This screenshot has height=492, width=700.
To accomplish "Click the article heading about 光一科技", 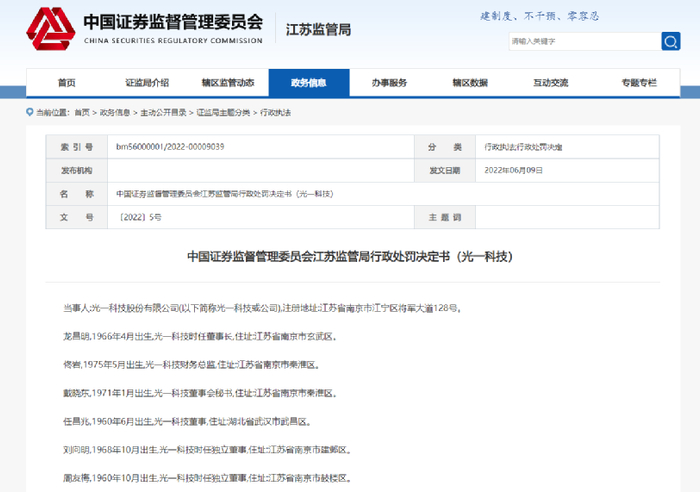I will pos(350,257).
